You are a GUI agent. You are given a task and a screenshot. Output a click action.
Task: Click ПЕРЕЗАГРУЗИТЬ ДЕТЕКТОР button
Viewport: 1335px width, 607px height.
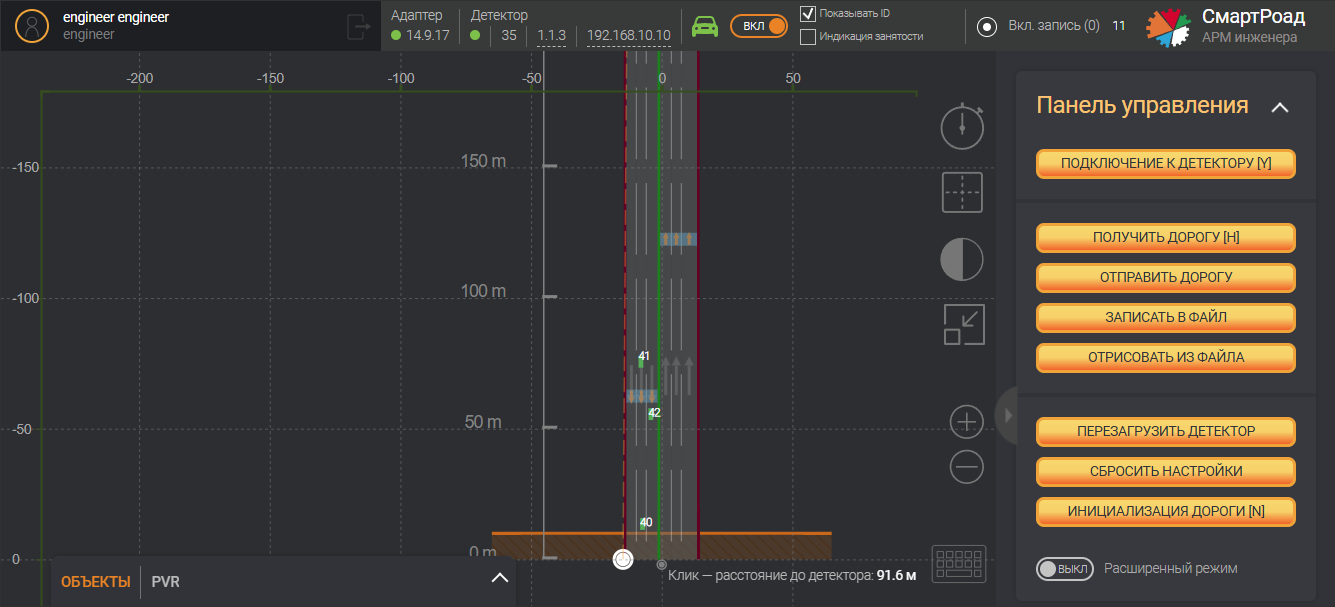[x=1166, y=432]
